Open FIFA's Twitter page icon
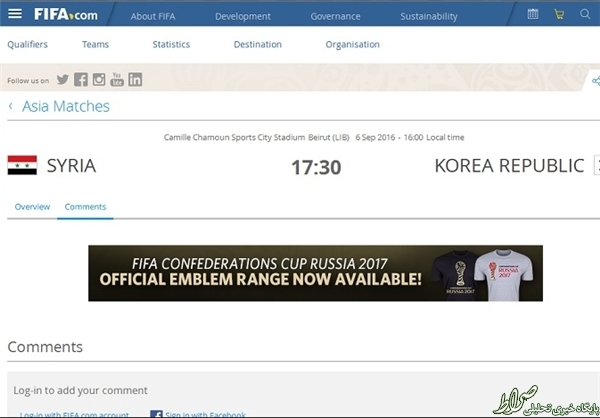 tap(63, 80)
